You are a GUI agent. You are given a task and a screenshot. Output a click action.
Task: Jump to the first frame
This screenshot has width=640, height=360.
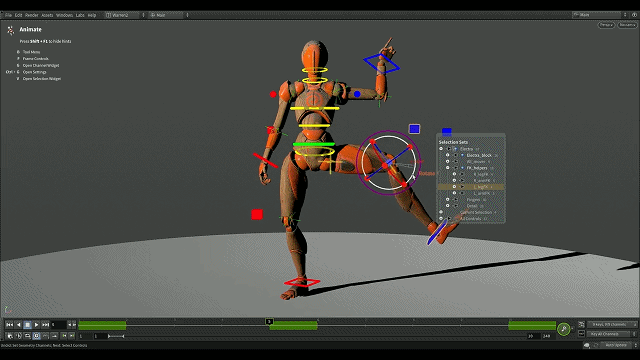(9, 325)
